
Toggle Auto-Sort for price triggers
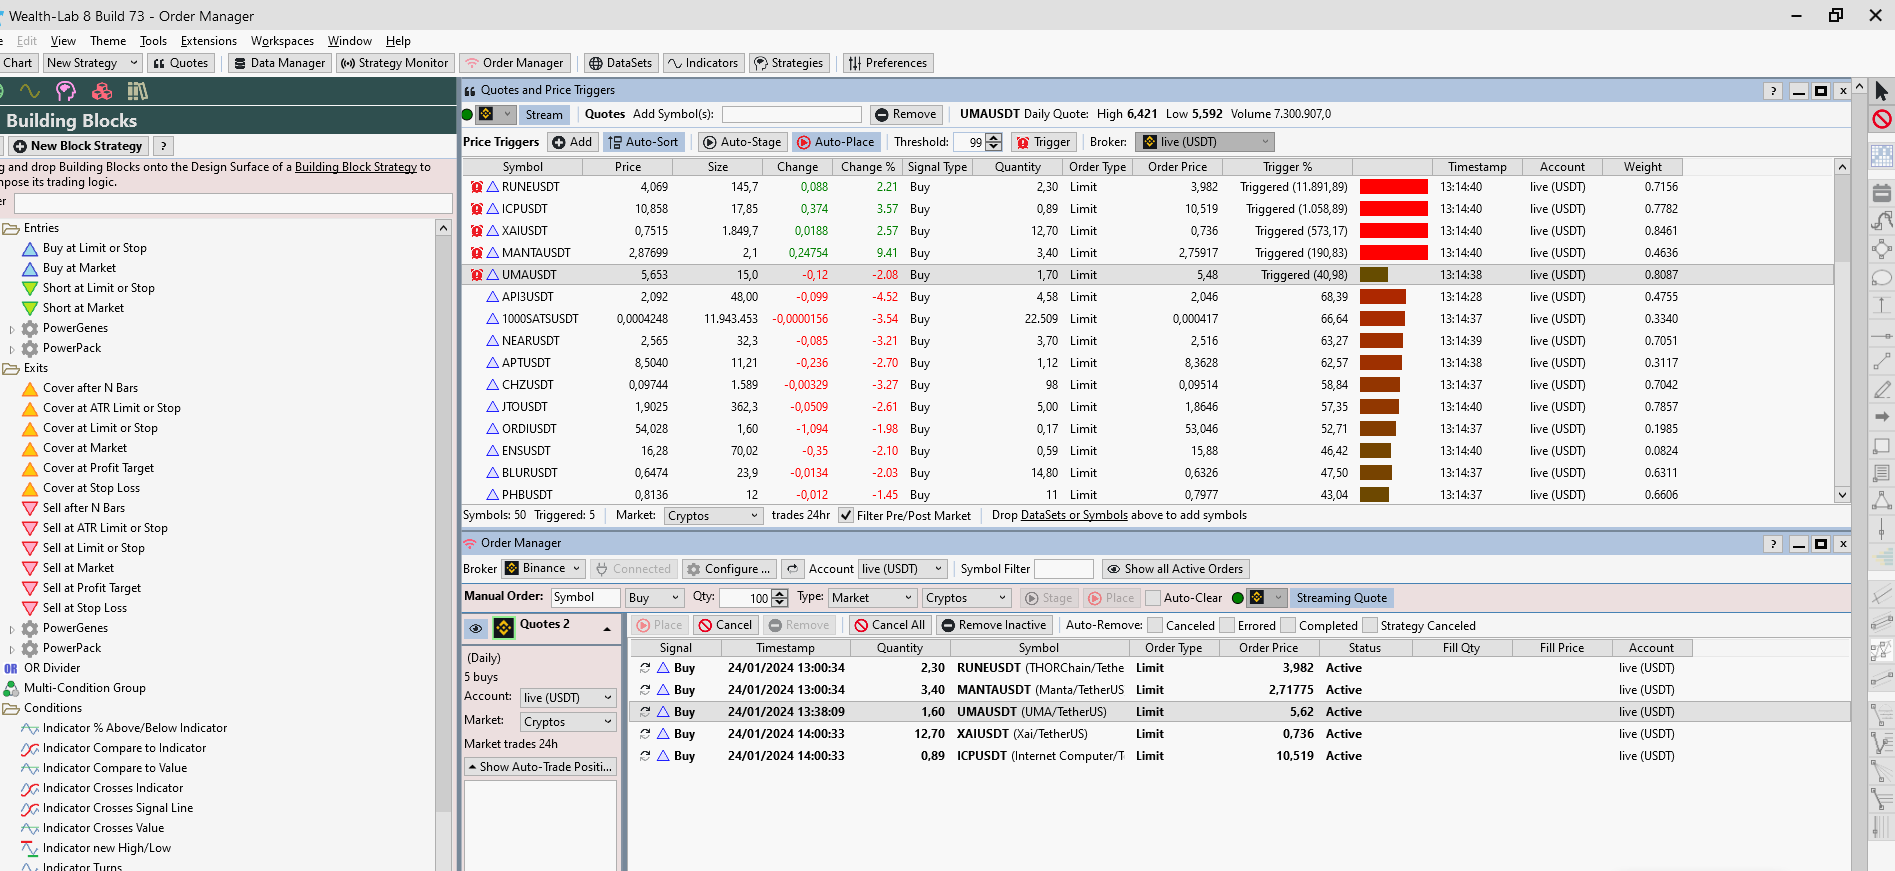point(643,142)
